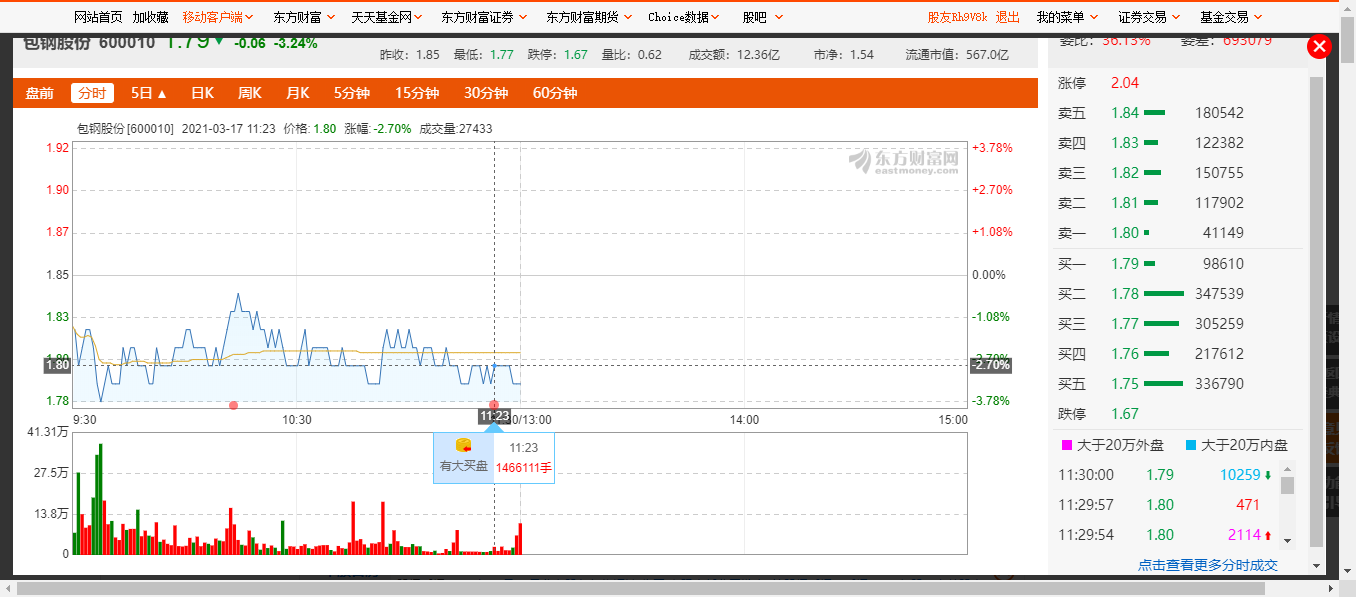Click the magenta large outer-volume legend square

(1066, 445)
